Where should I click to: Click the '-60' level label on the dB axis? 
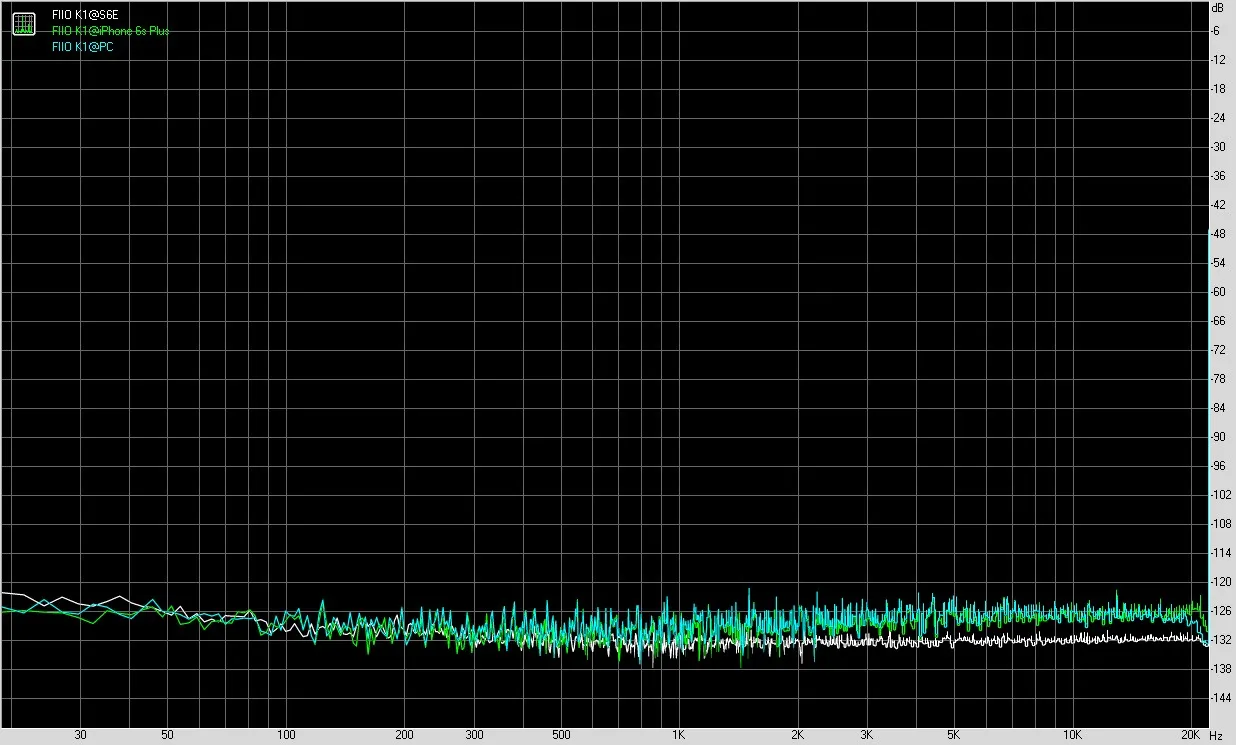coord(1220,292)
